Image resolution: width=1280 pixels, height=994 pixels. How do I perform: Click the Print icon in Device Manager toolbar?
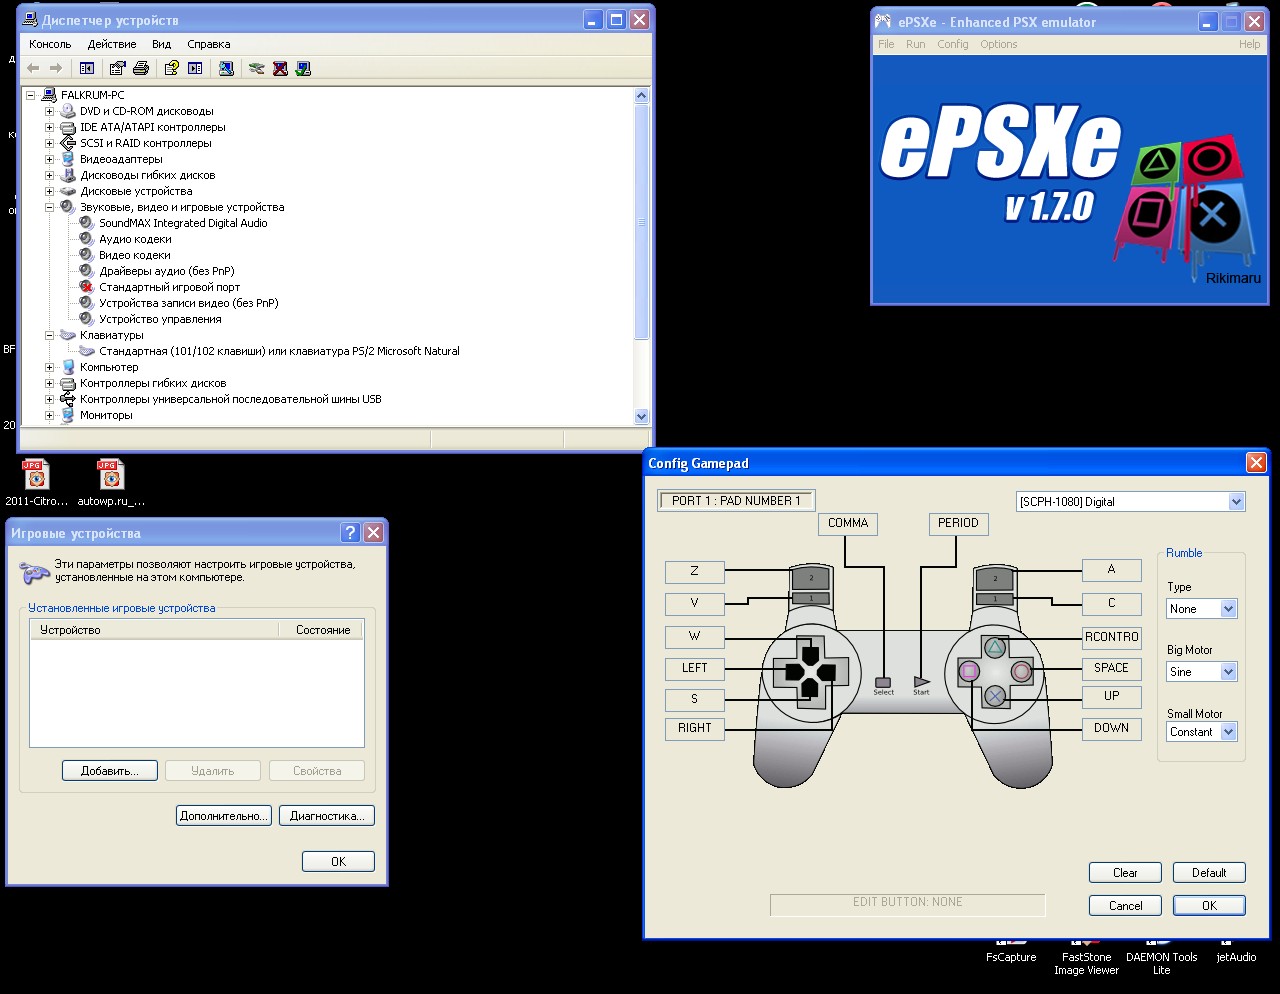click(143, 68)
